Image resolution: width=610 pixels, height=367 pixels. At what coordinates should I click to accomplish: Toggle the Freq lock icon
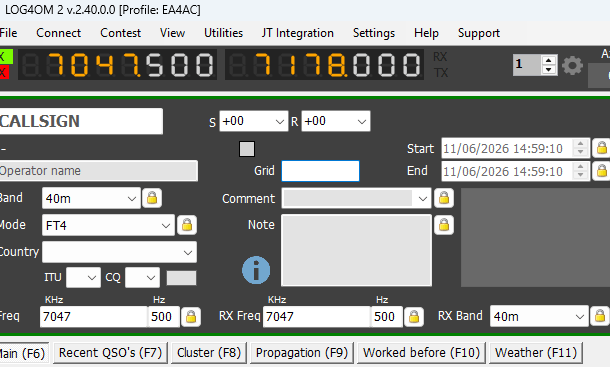[191, 316]
